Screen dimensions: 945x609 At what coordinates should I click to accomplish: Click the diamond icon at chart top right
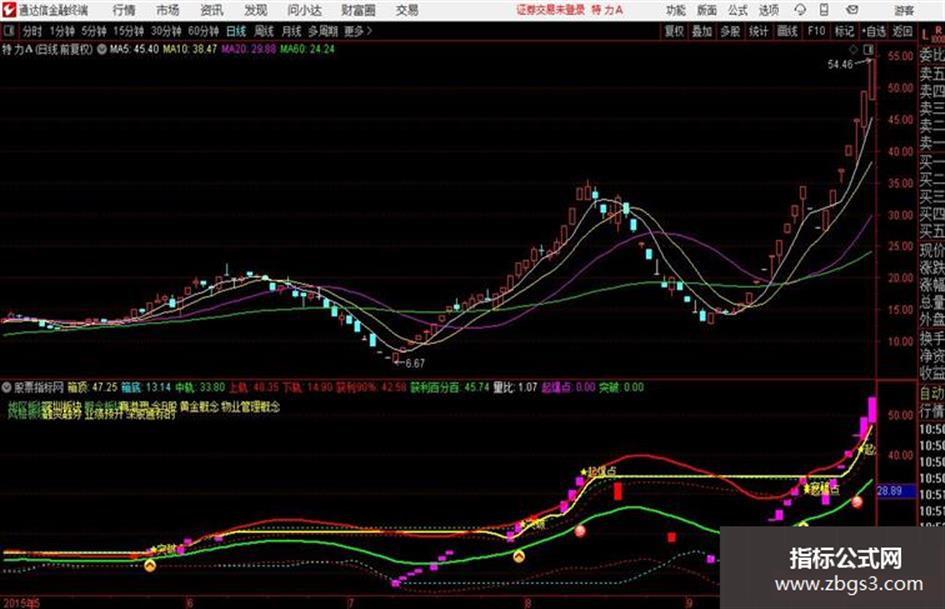pos(853,49)
